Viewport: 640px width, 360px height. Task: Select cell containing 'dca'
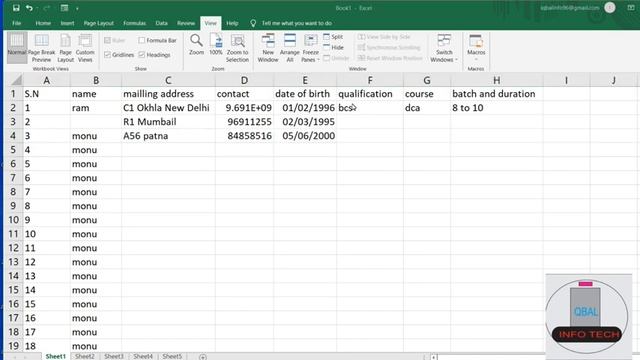427,108
